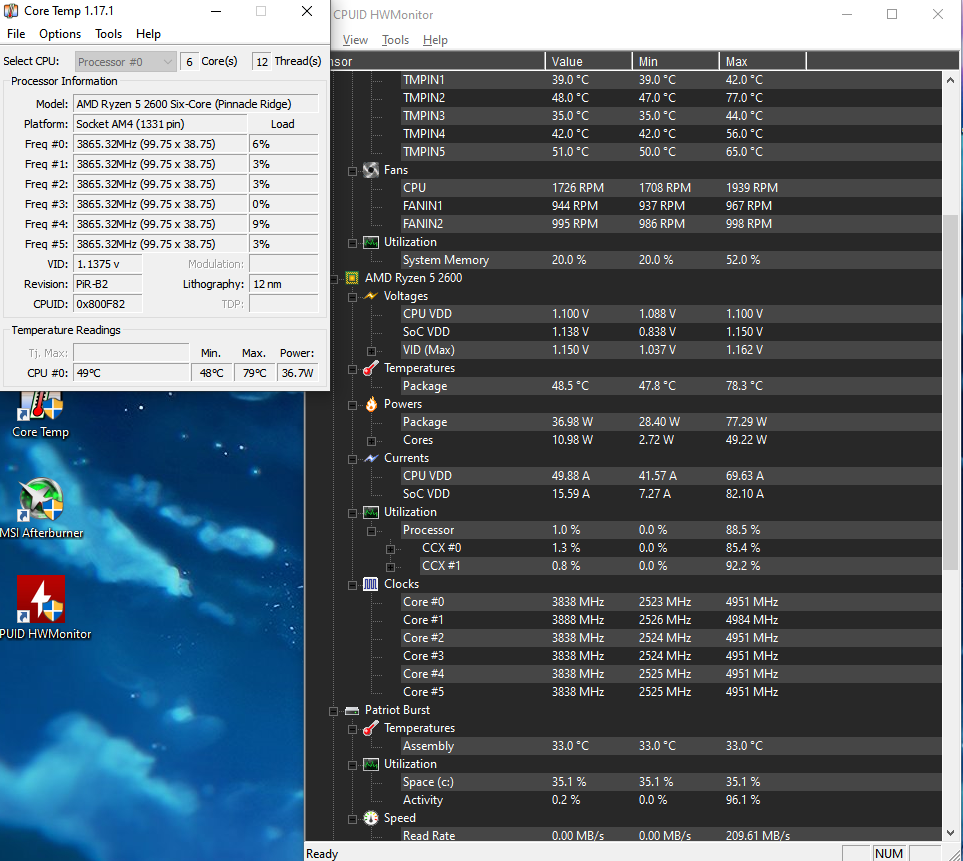This screenshot has height=861, width=963.
Task: Collapse the Currents section
Action: pos(353,459)
